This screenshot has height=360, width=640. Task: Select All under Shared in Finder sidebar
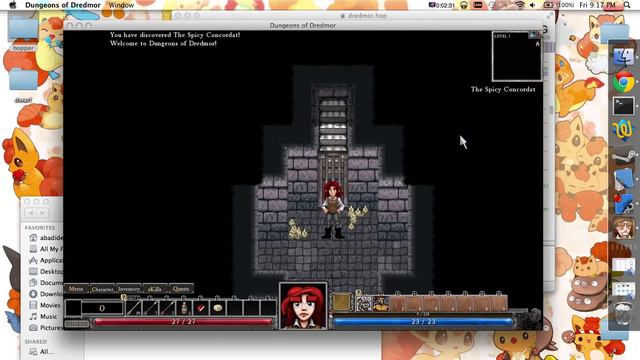coord(40,351)
